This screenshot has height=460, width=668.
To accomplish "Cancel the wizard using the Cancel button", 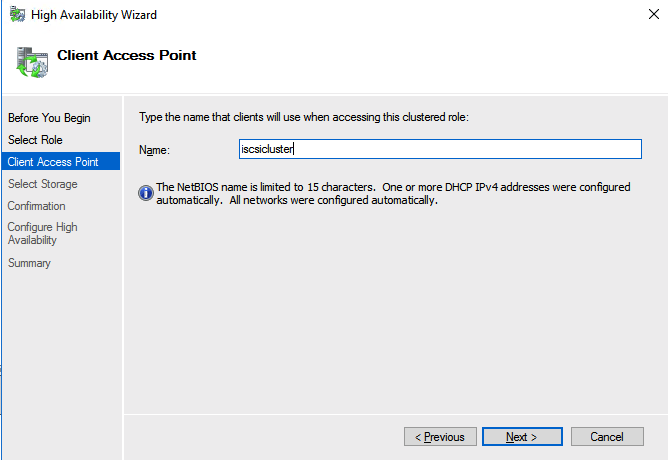I will pyautogui.click(x=606, y=437).
